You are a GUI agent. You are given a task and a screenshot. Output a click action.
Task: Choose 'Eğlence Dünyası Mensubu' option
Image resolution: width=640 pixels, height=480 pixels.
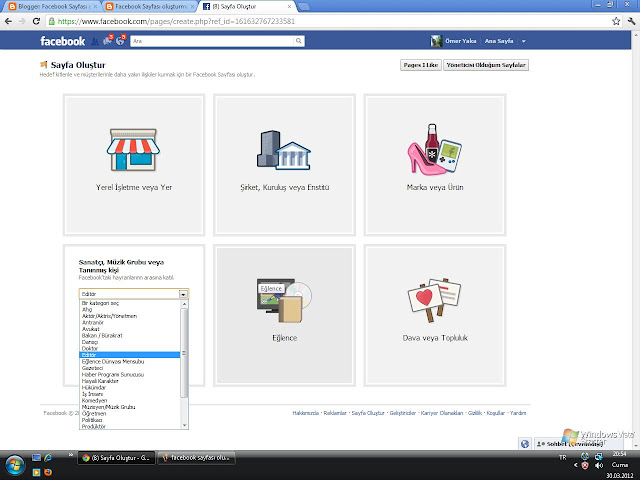pos(129,362)
